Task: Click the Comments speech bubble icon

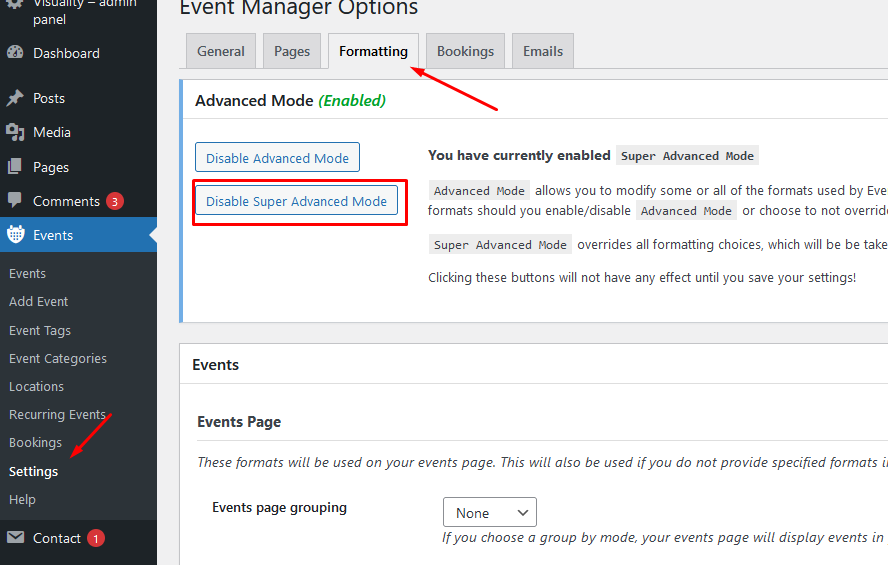Action: tap(15, 201)
